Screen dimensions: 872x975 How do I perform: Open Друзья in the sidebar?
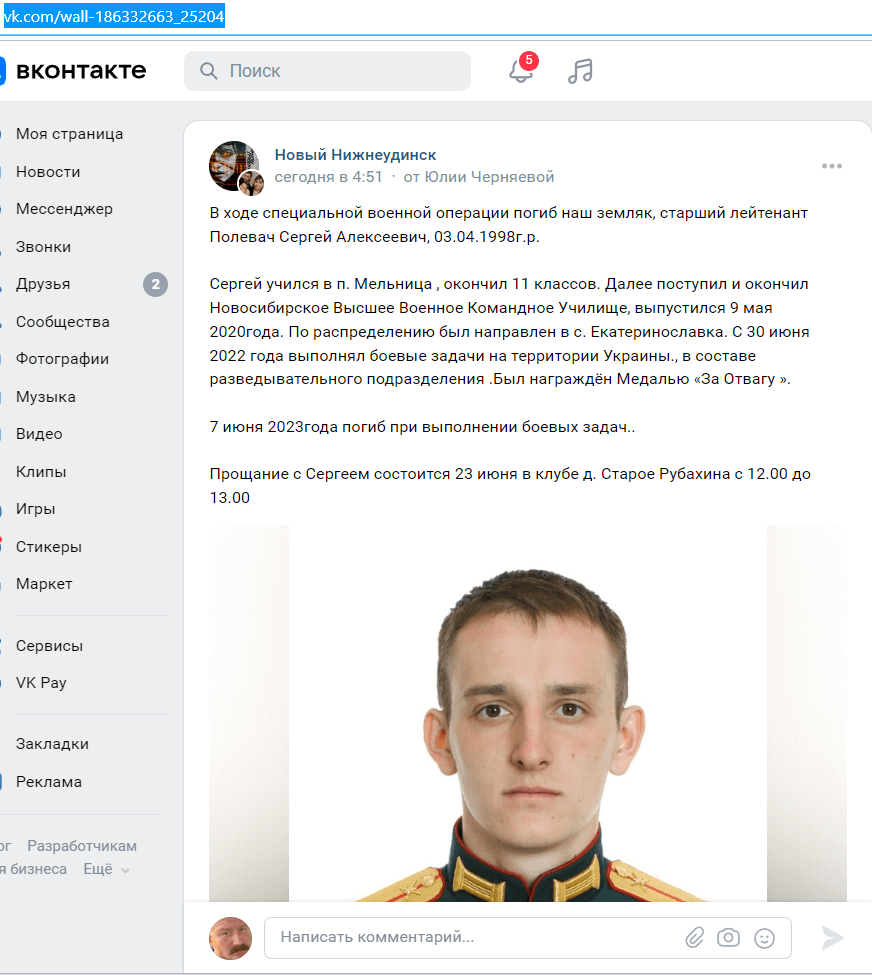(42, 284)
